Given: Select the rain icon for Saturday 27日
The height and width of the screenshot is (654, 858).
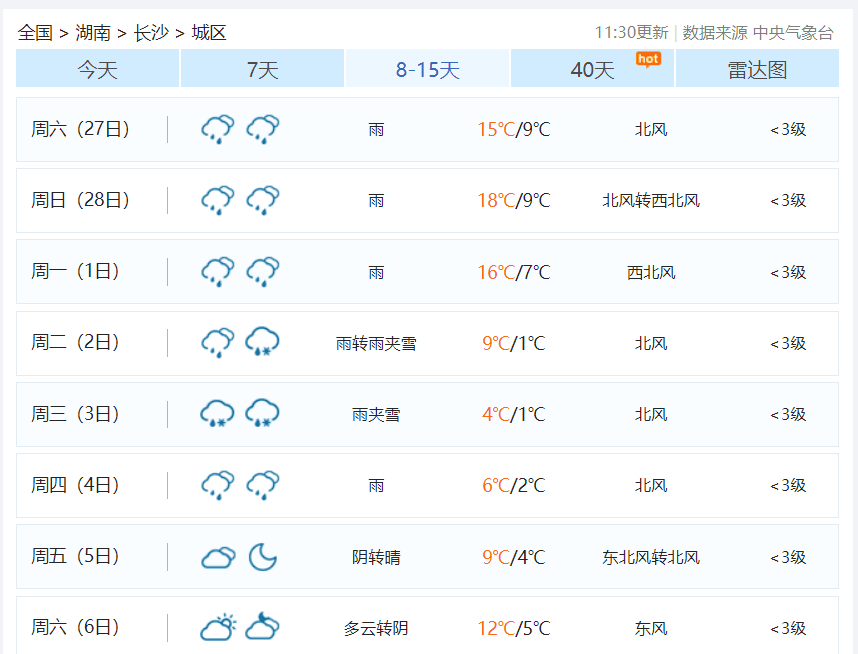Looking at the screenshot, I should pyautogui.click(x=217, y=128).
